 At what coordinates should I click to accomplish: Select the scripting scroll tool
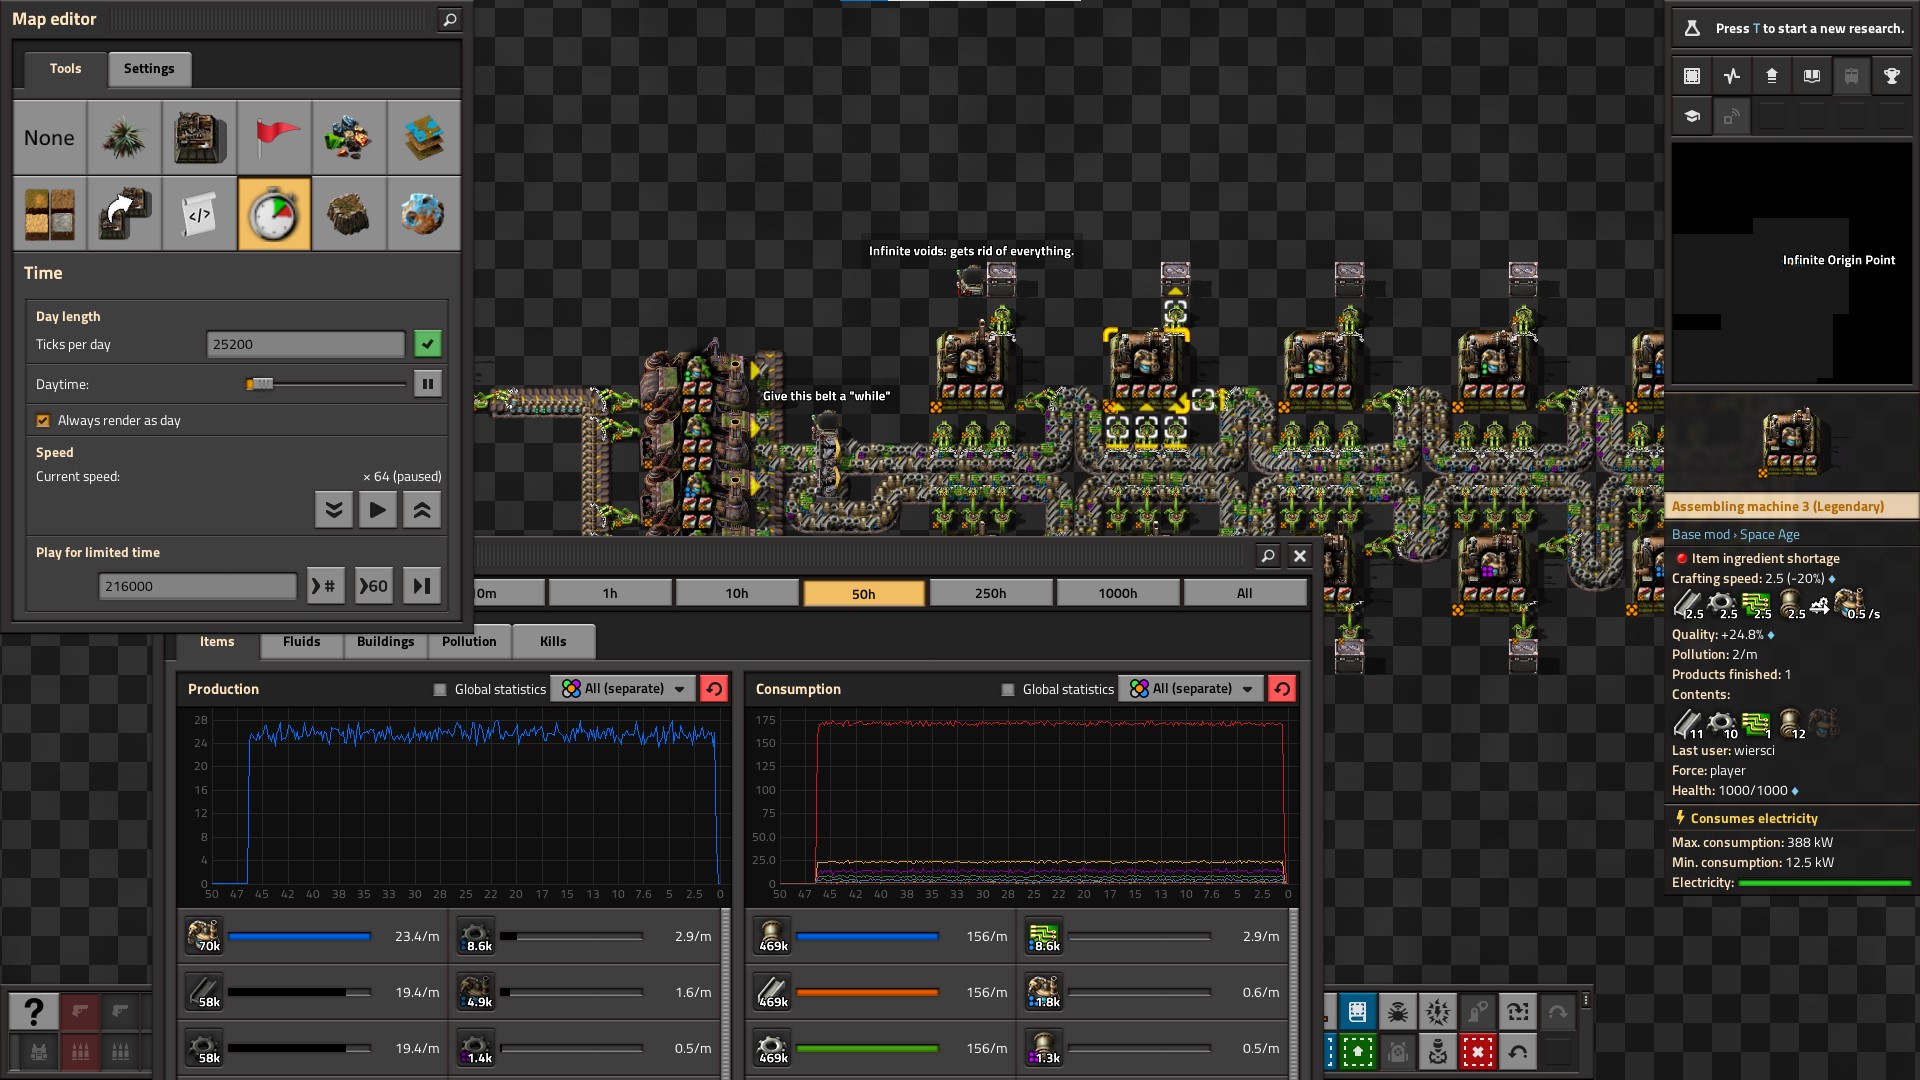click(199, 214)
